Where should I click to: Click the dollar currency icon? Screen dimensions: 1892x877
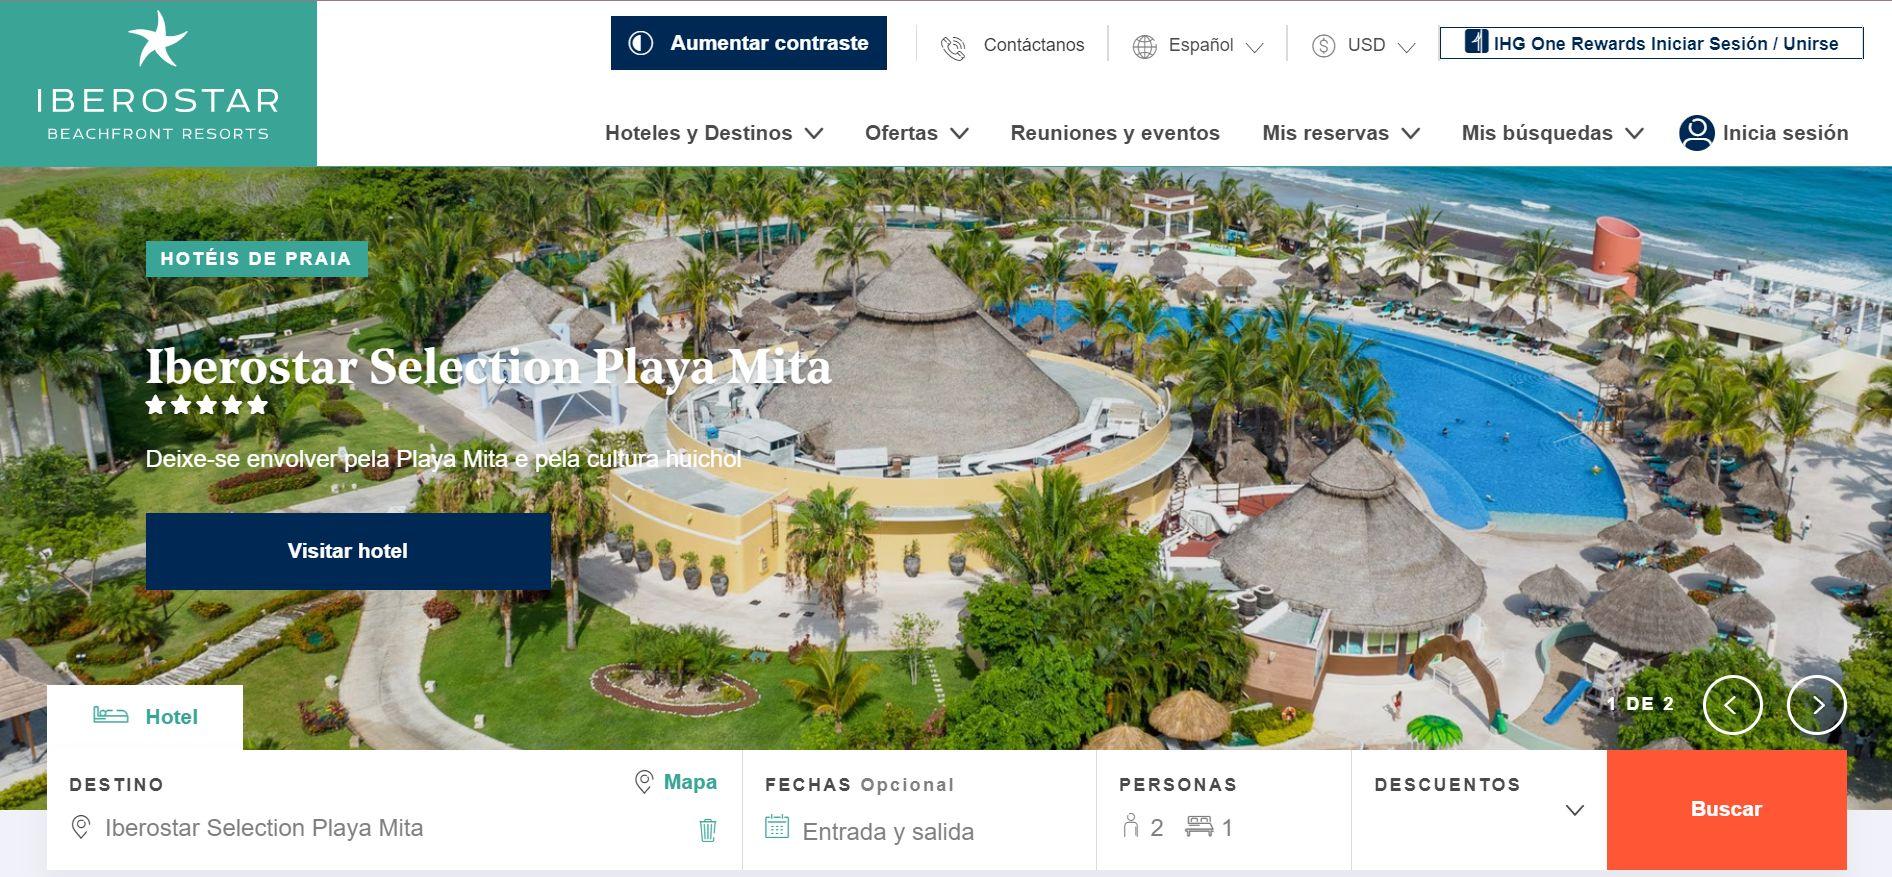[1323, 46]
